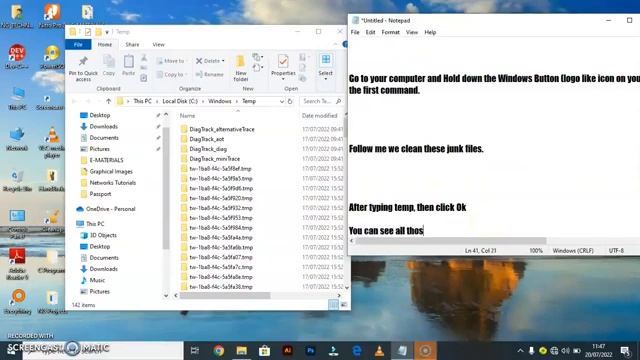Open Notepad View menu
The height and width of the screenshot is (360, 640).
click(x=411, y=32)
